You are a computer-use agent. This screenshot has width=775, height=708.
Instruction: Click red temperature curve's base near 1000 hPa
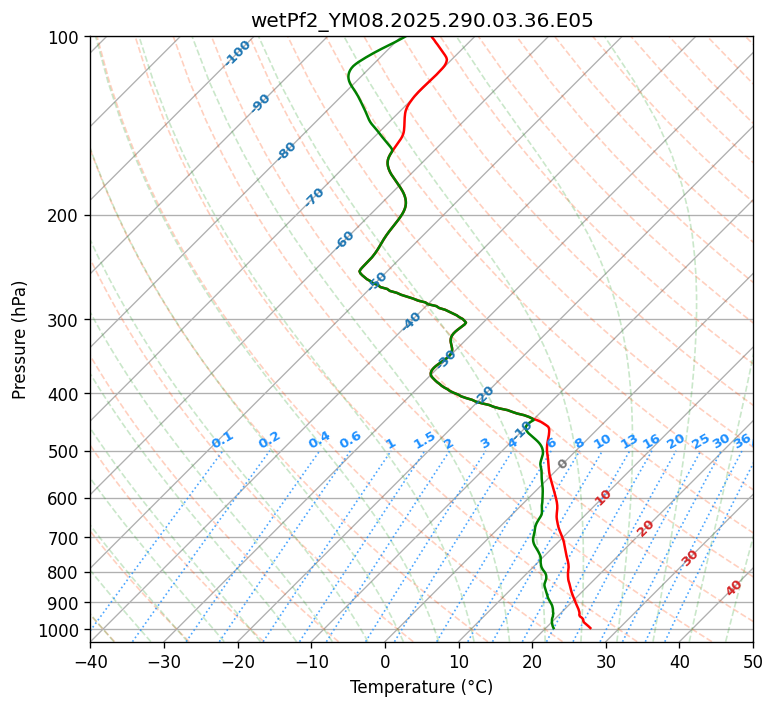pyautogui.click(x=589, y=627)
